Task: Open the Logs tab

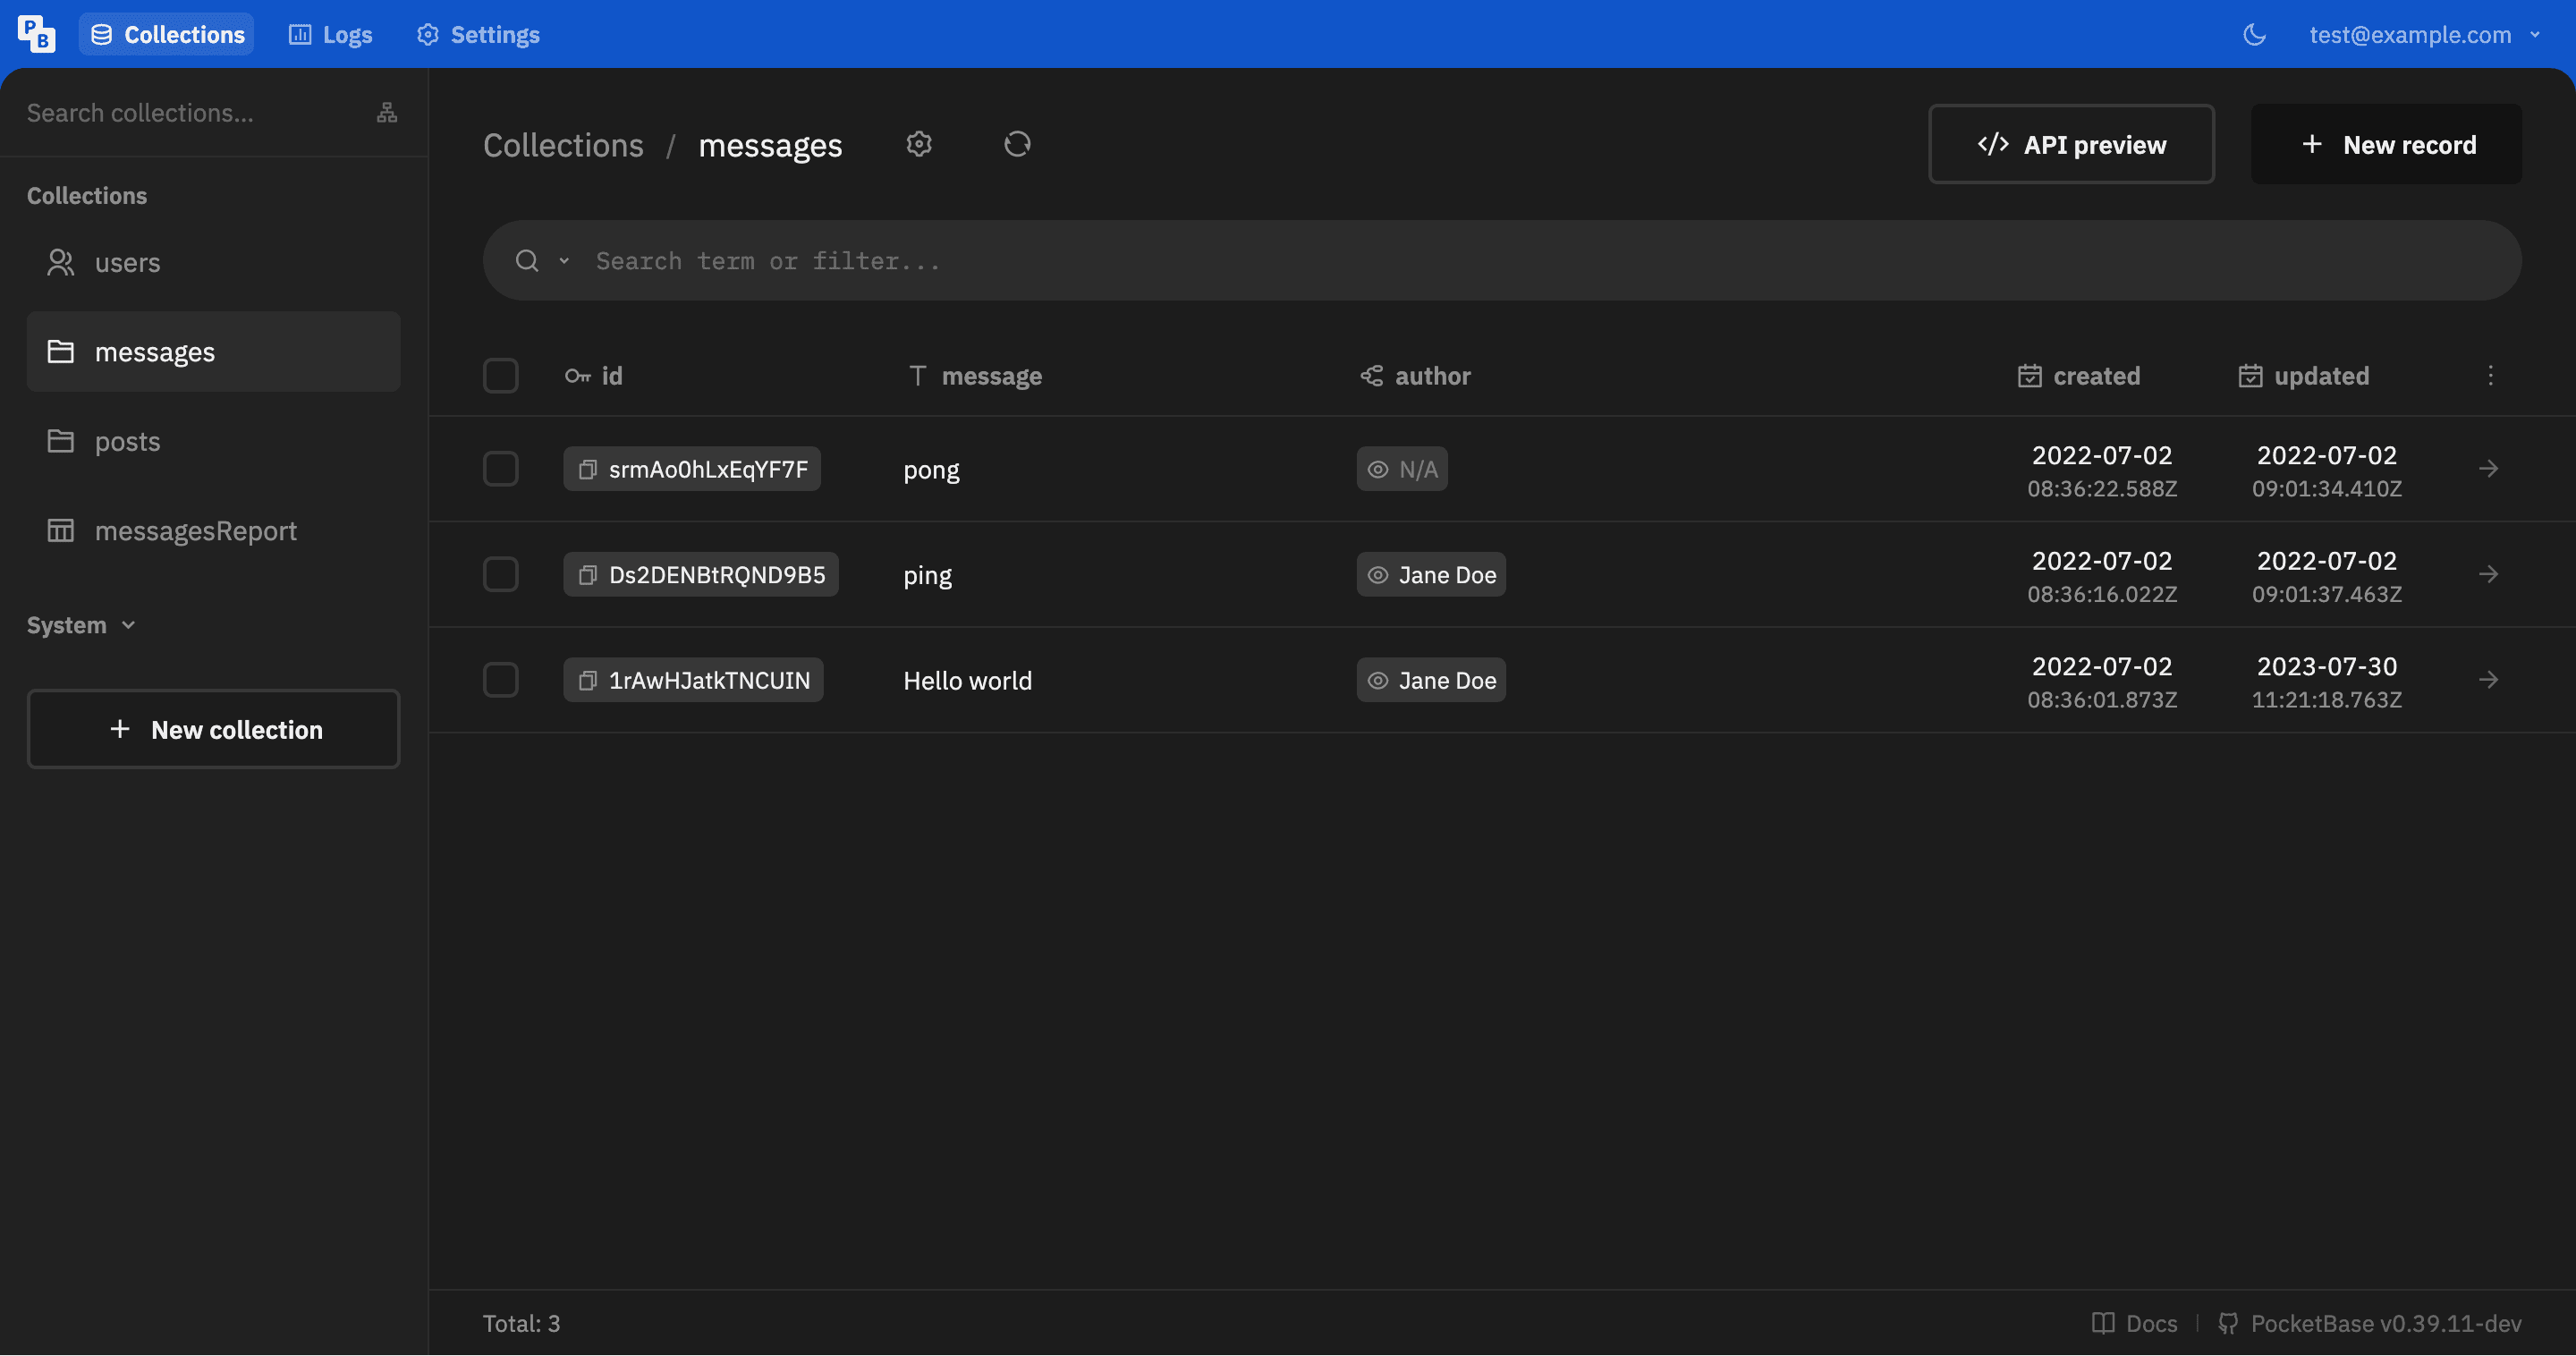Action: pyautogui.click(x=330, y=34)
